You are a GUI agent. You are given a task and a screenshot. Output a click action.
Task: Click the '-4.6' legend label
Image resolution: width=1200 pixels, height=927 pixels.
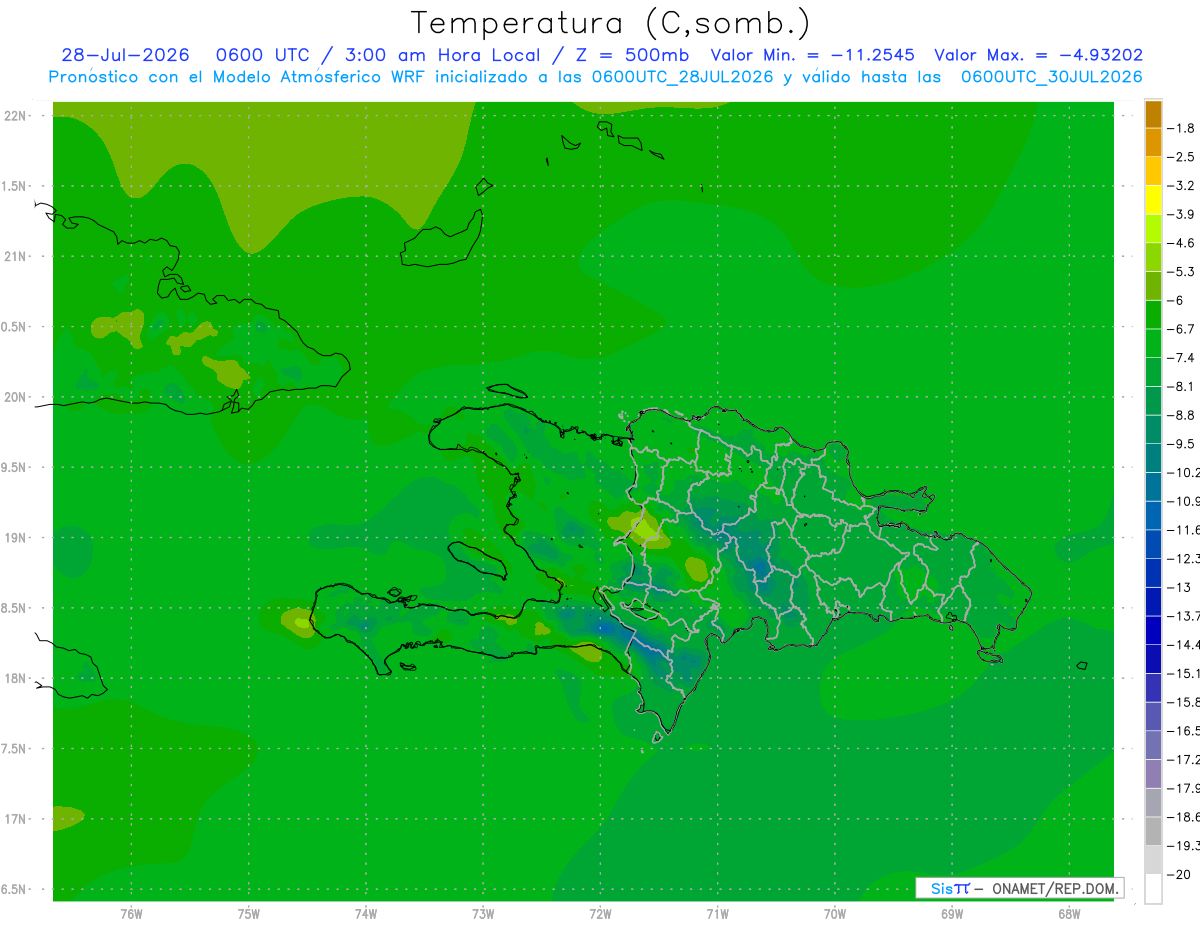pos(1182,243)
